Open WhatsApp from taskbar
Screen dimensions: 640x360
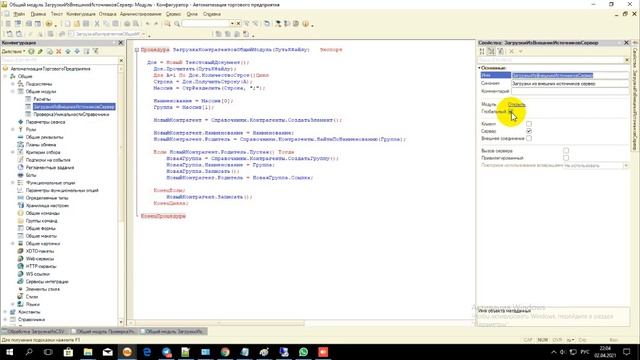(x=303, y=352)
